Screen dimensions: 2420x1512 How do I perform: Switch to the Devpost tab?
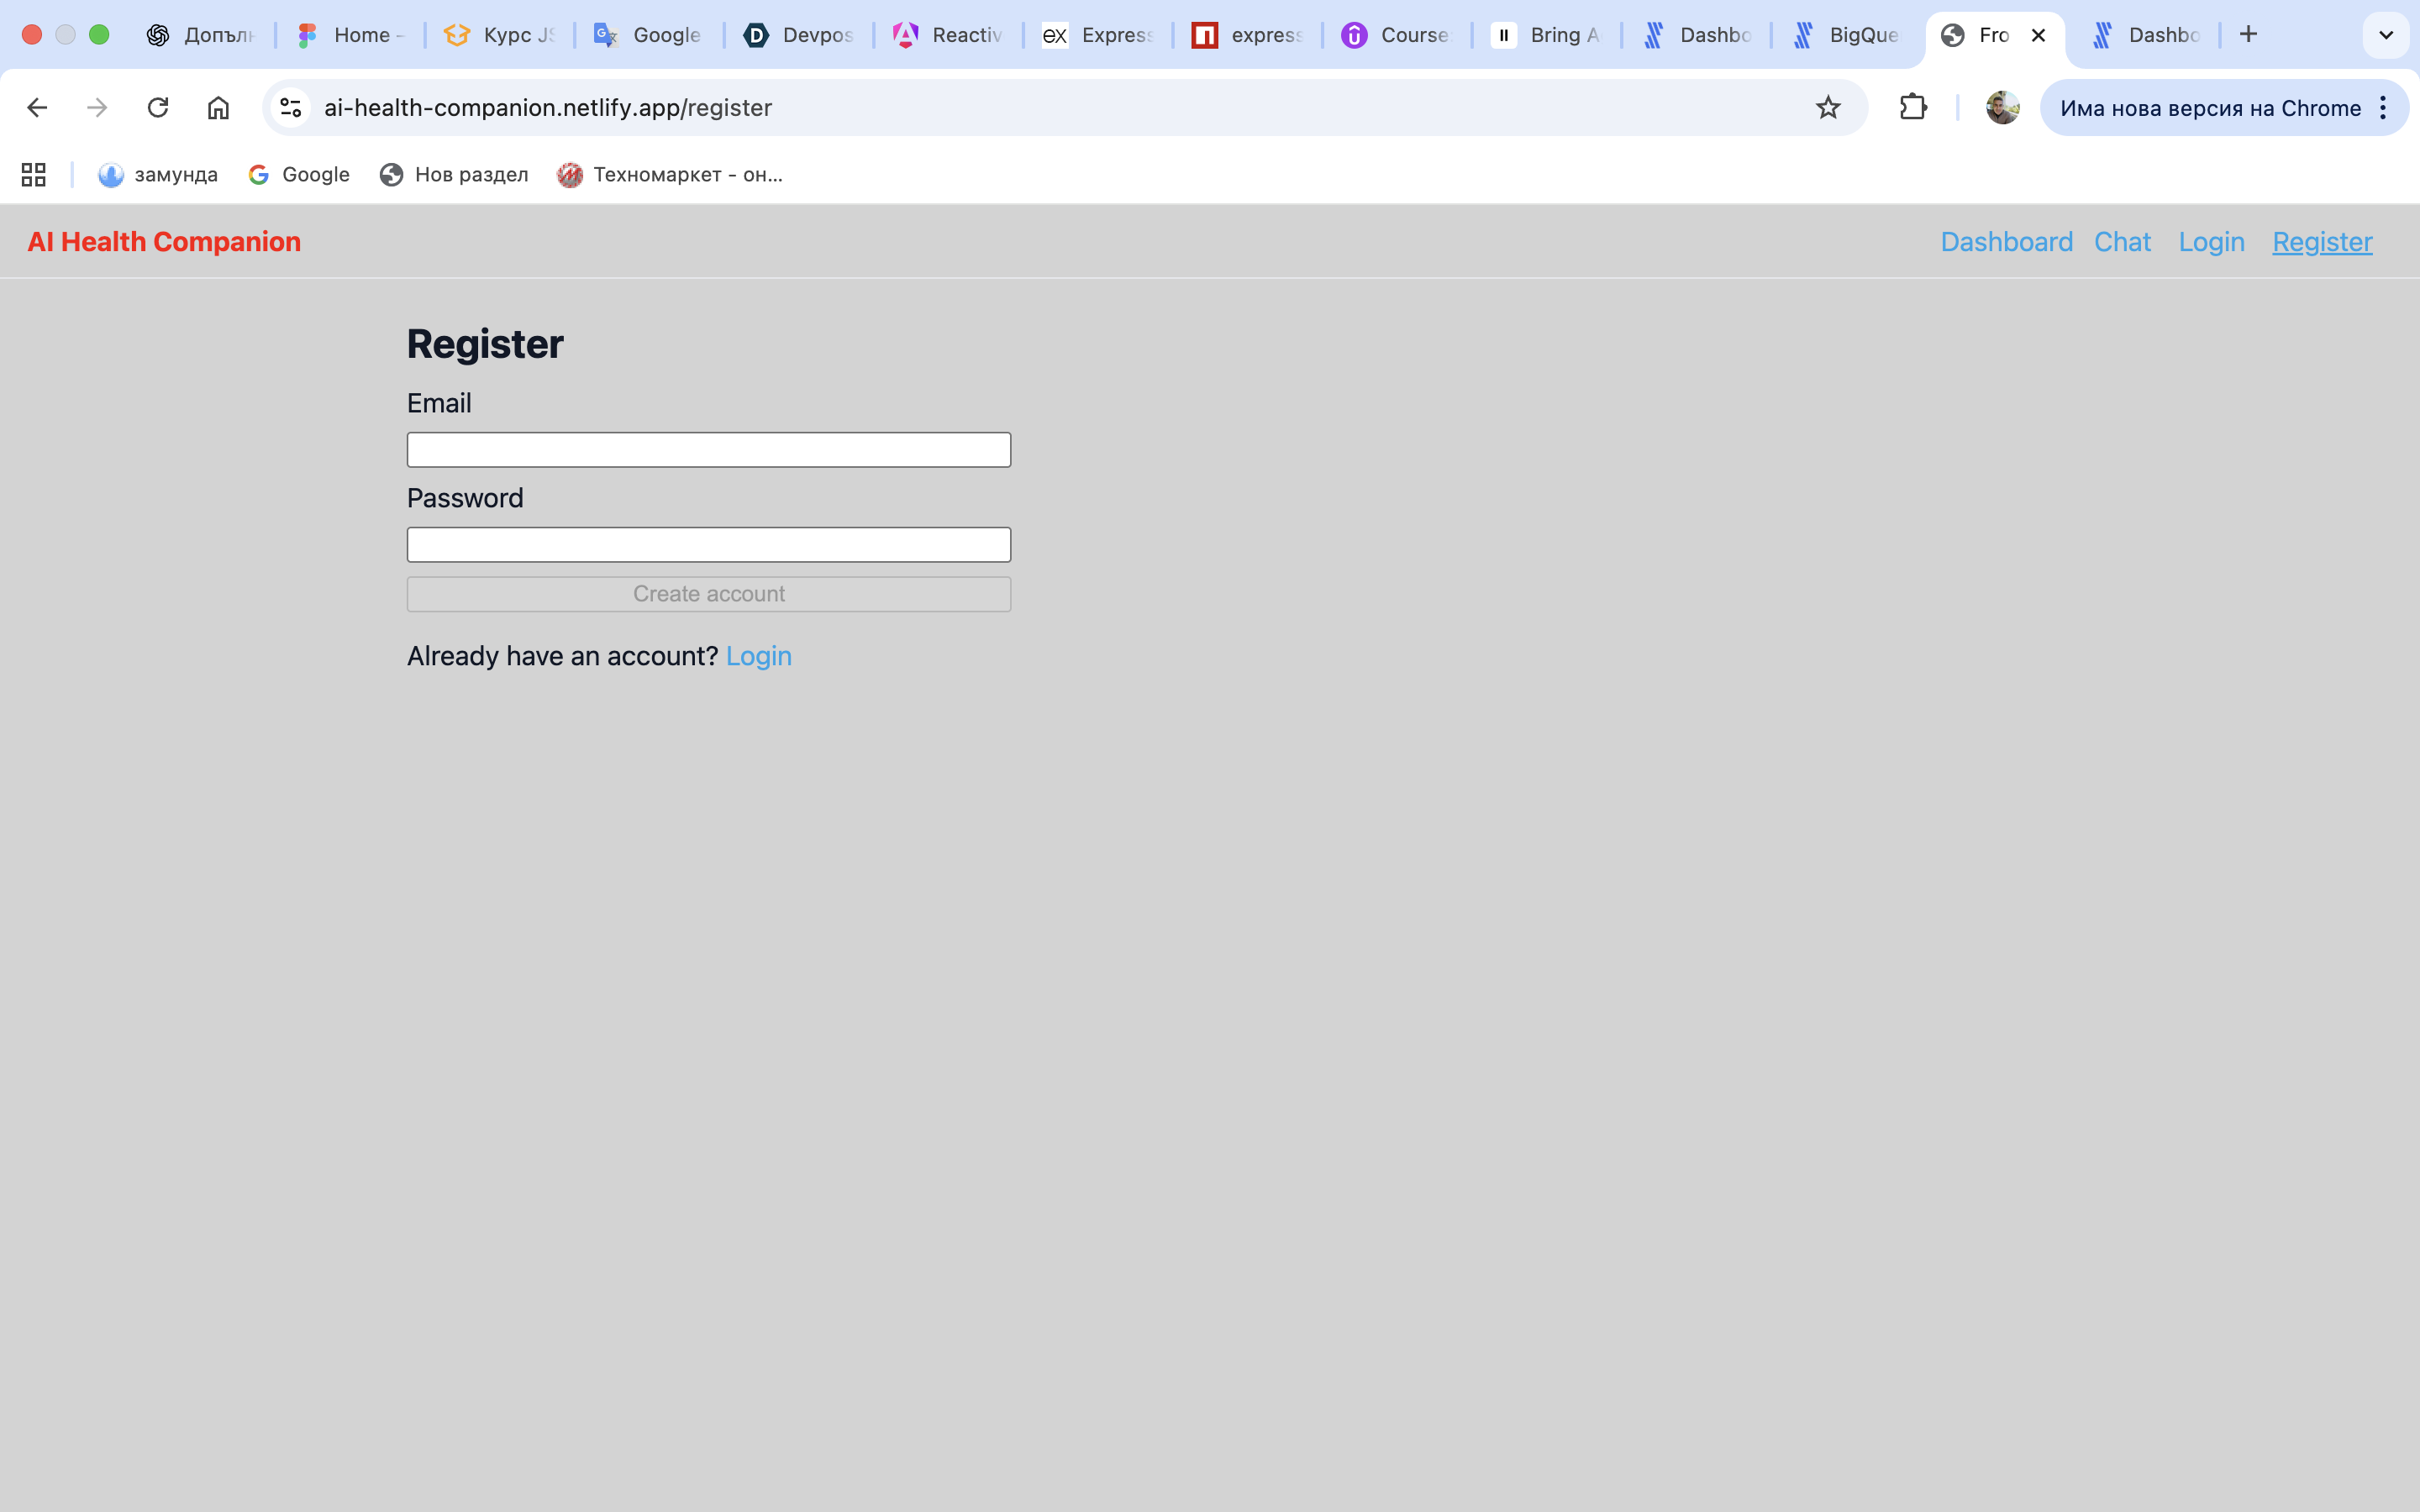798,35
